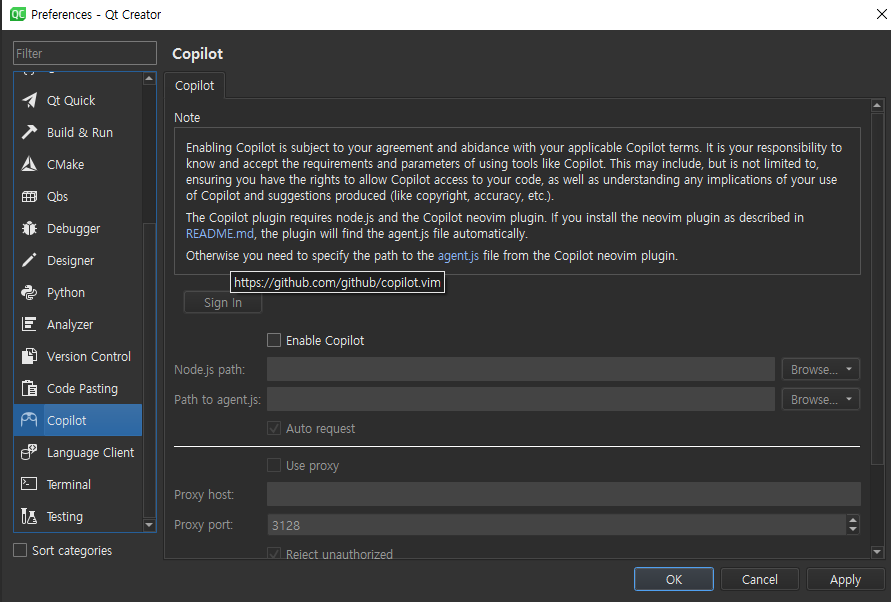
Task: Open the Debugger bug icon
Action: (x=29, y=229)
